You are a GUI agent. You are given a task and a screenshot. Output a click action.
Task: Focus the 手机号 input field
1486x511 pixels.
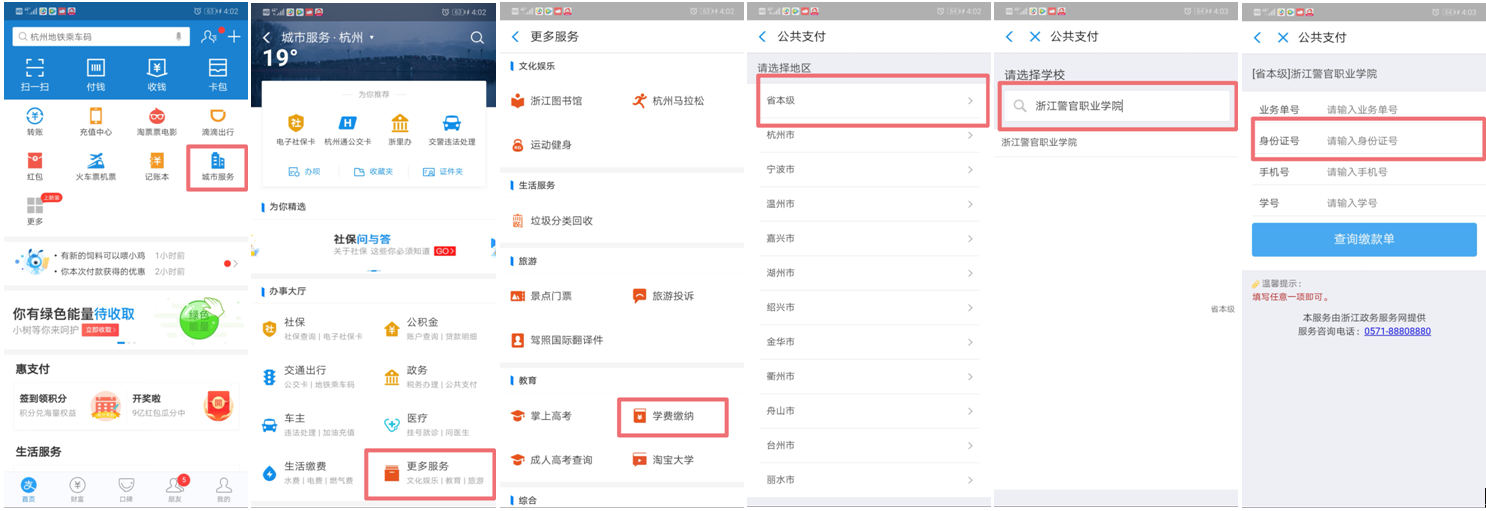(x=1364, y=172)
